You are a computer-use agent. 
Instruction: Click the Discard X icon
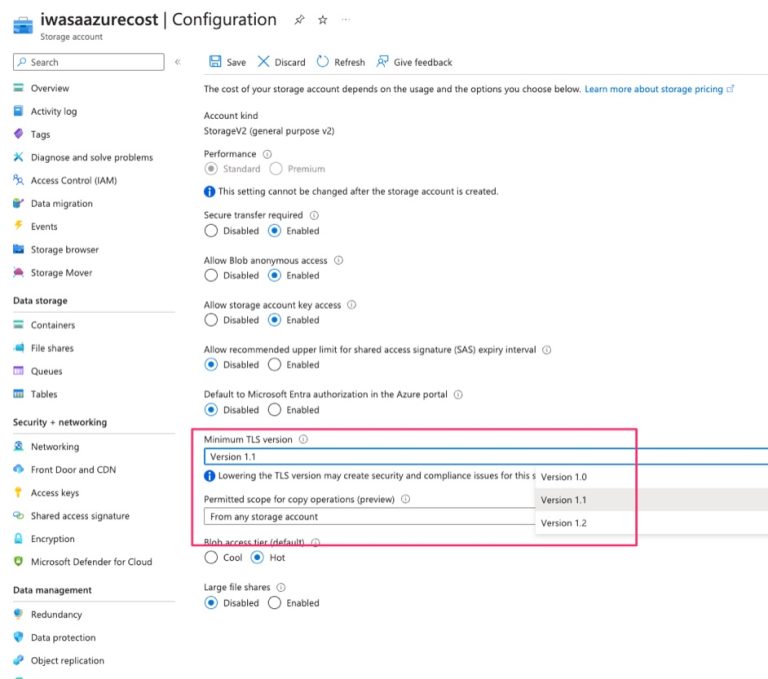coord(264,62)
